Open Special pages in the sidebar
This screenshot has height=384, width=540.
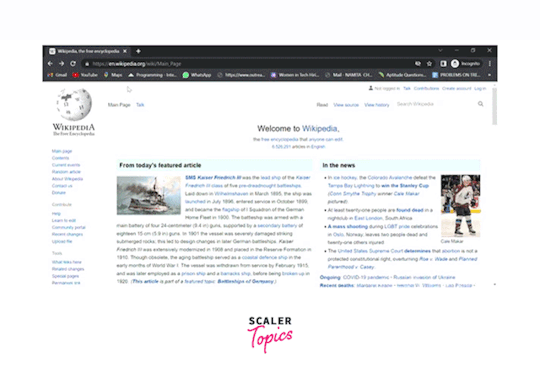point(65,276)
